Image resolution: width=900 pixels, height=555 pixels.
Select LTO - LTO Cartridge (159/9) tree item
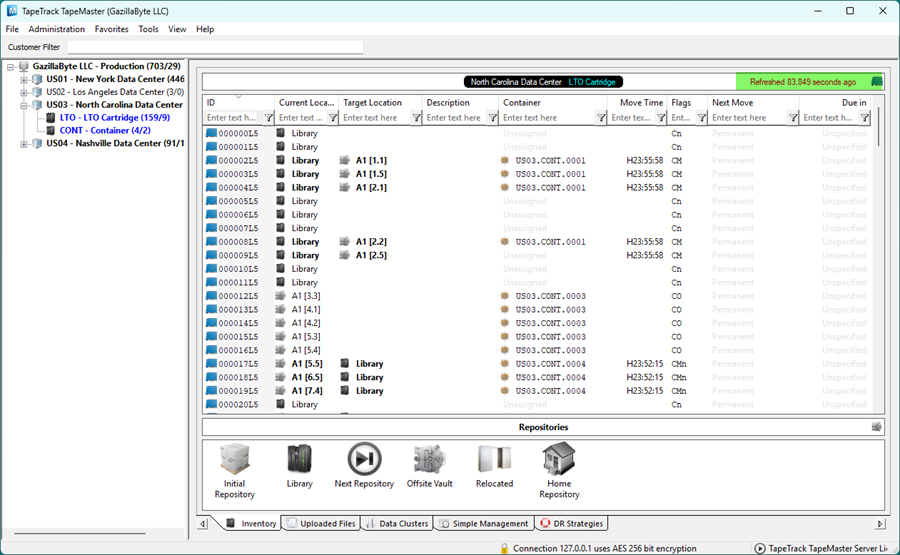115,117
